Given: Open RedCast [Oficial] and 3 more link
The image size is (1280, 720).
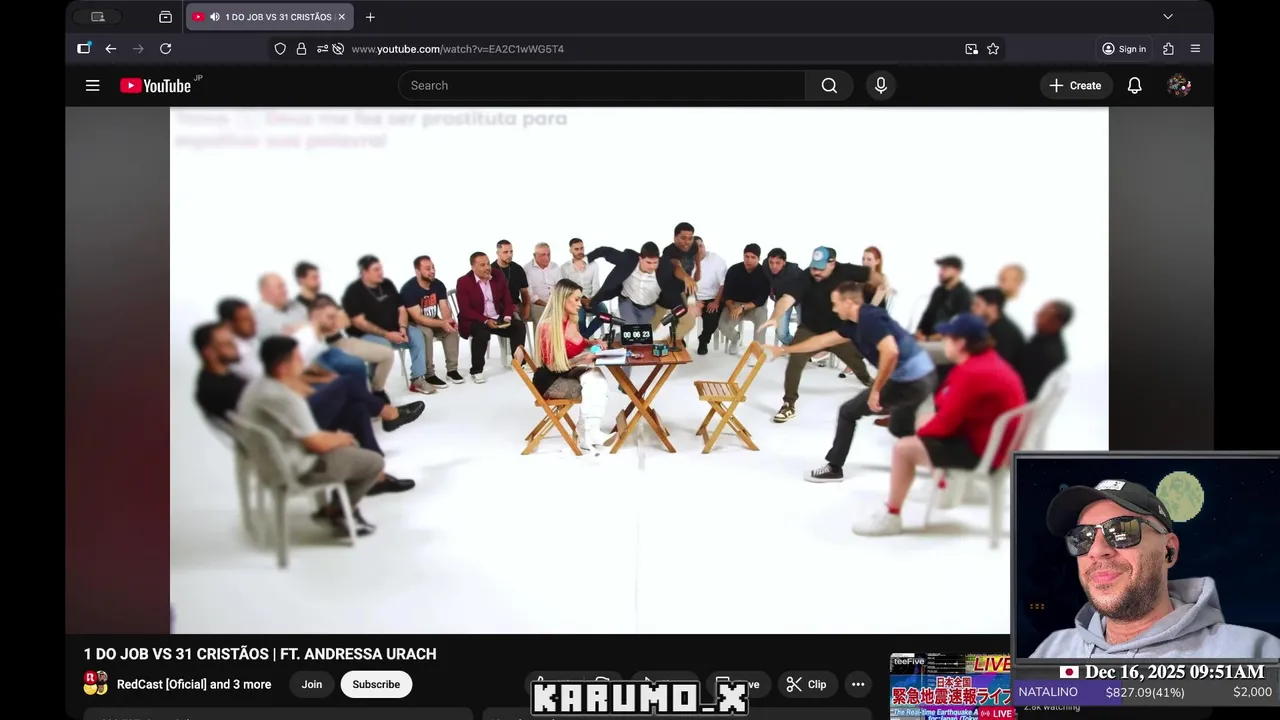Looking at the screenshot, I should click(x=194, y=685).
